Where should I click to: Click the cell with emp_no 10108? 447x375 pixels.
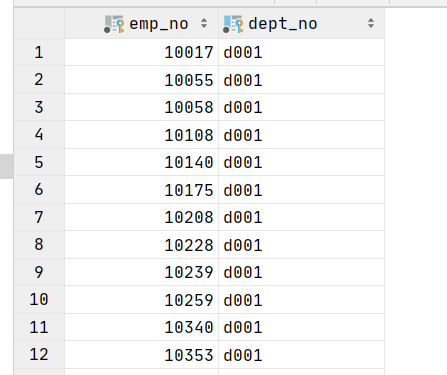141,135
